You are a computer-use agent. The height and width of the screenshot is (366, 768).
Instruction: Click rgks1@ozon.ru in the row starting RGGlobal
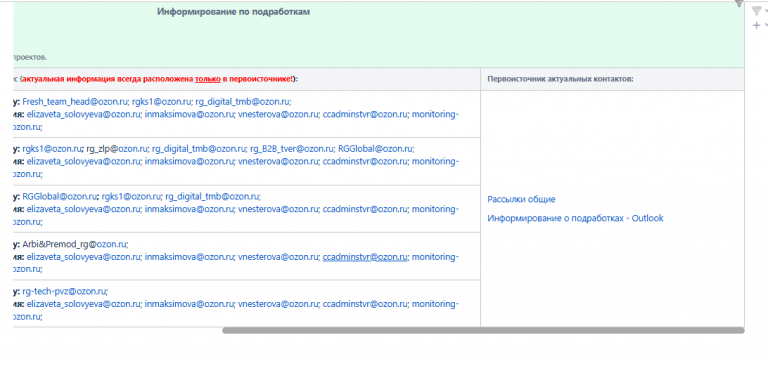coord(131,196)
